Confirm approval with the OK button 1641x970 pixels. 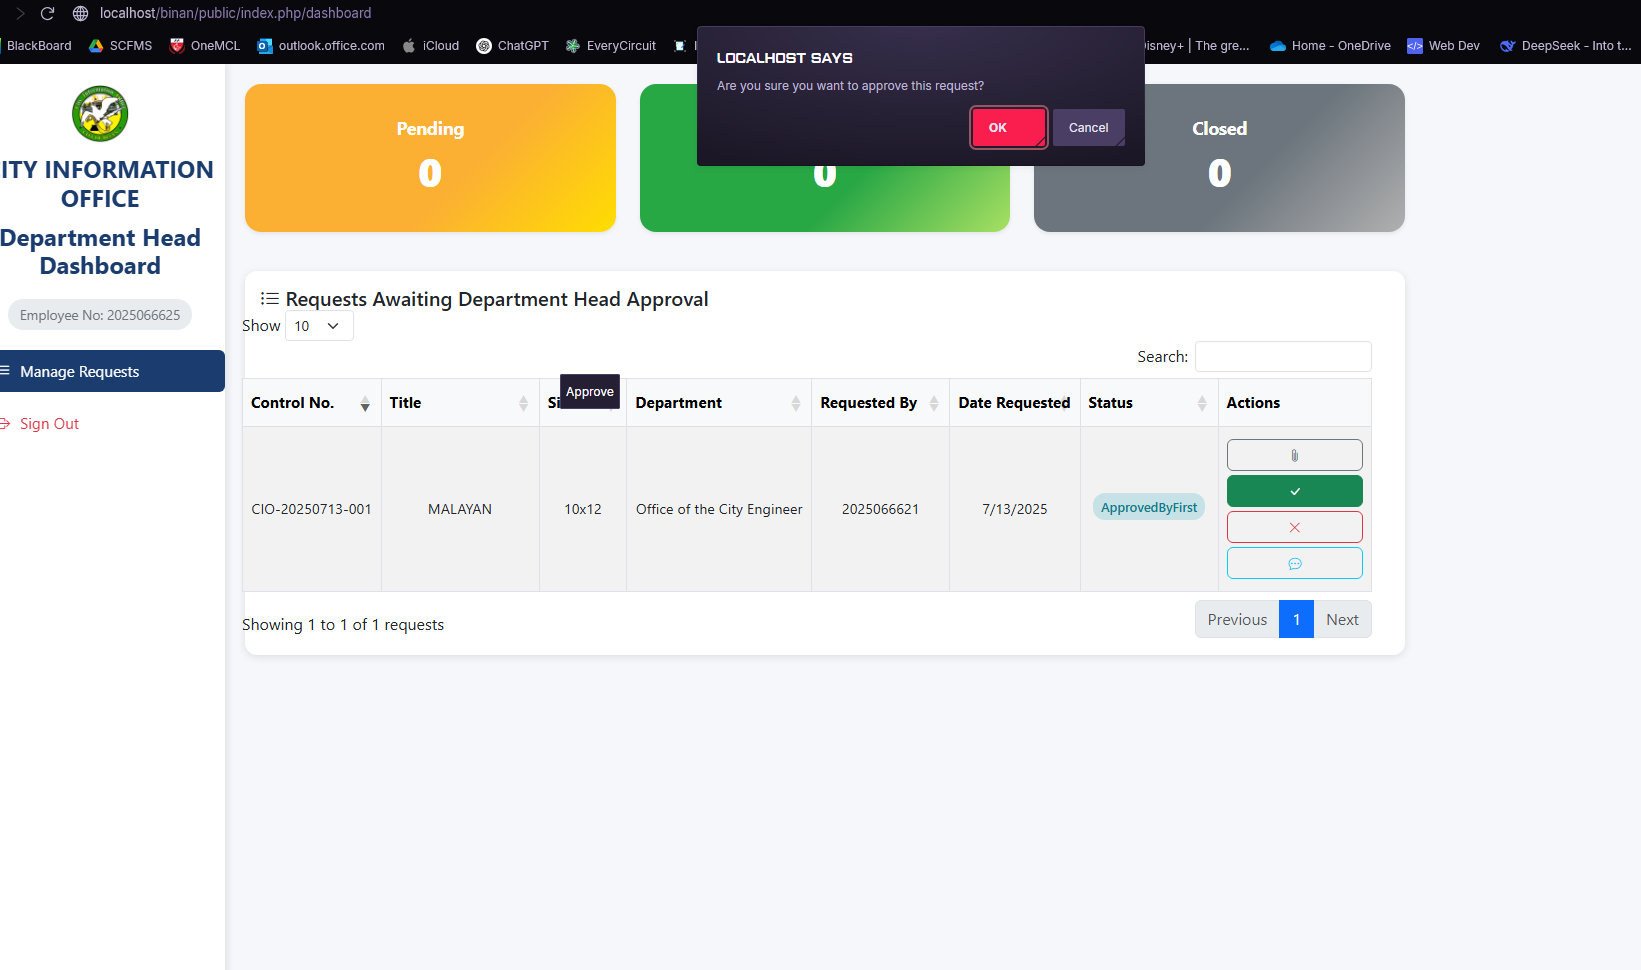pyautogui.click(x=1008, y=128)
